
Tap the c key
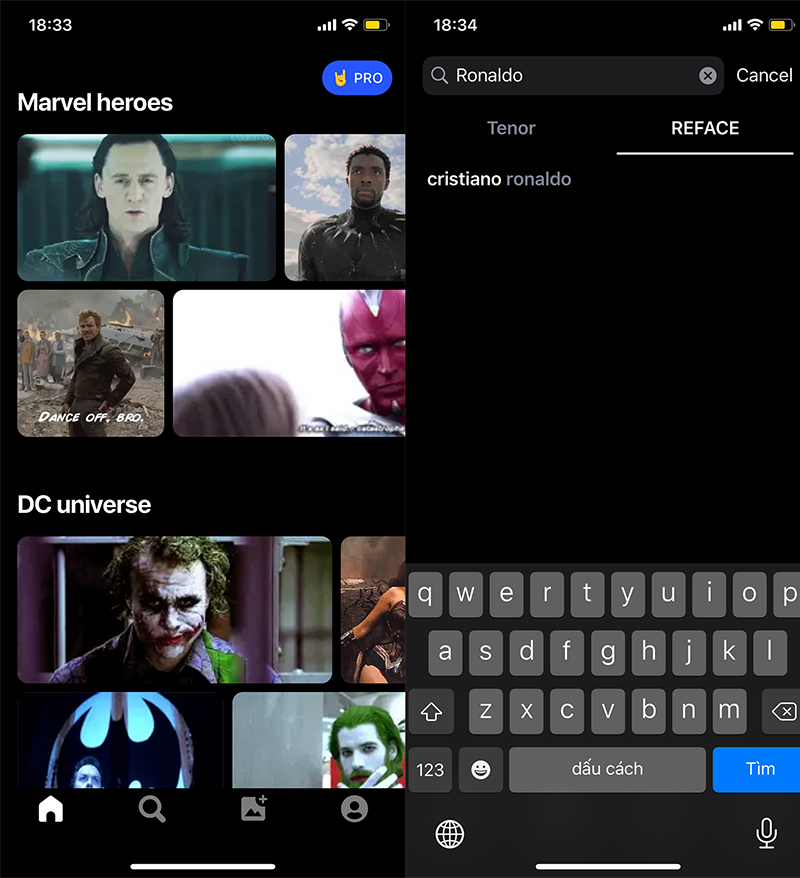coord(567,711)
